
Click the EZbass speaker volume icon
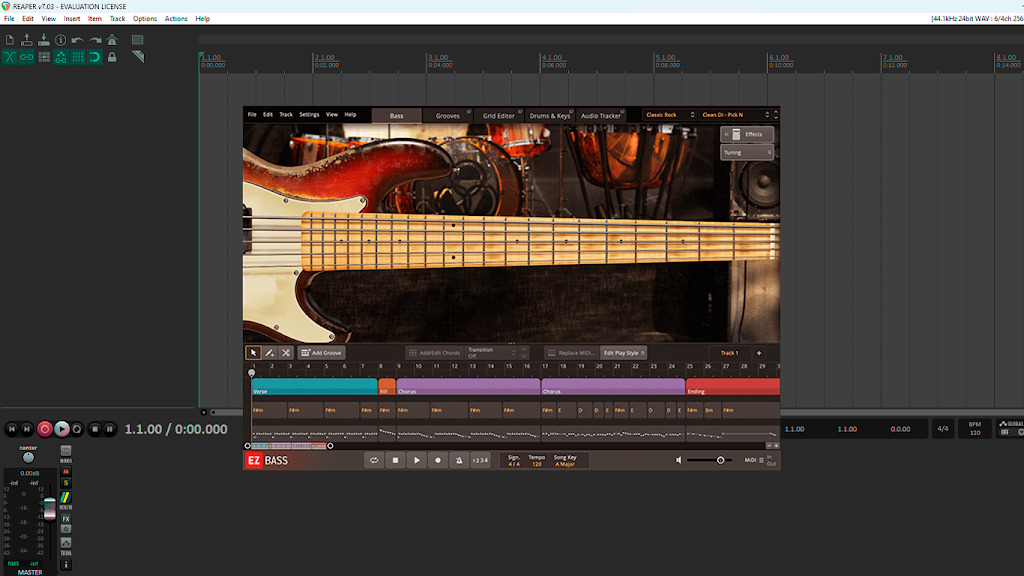tap(679, 460)
